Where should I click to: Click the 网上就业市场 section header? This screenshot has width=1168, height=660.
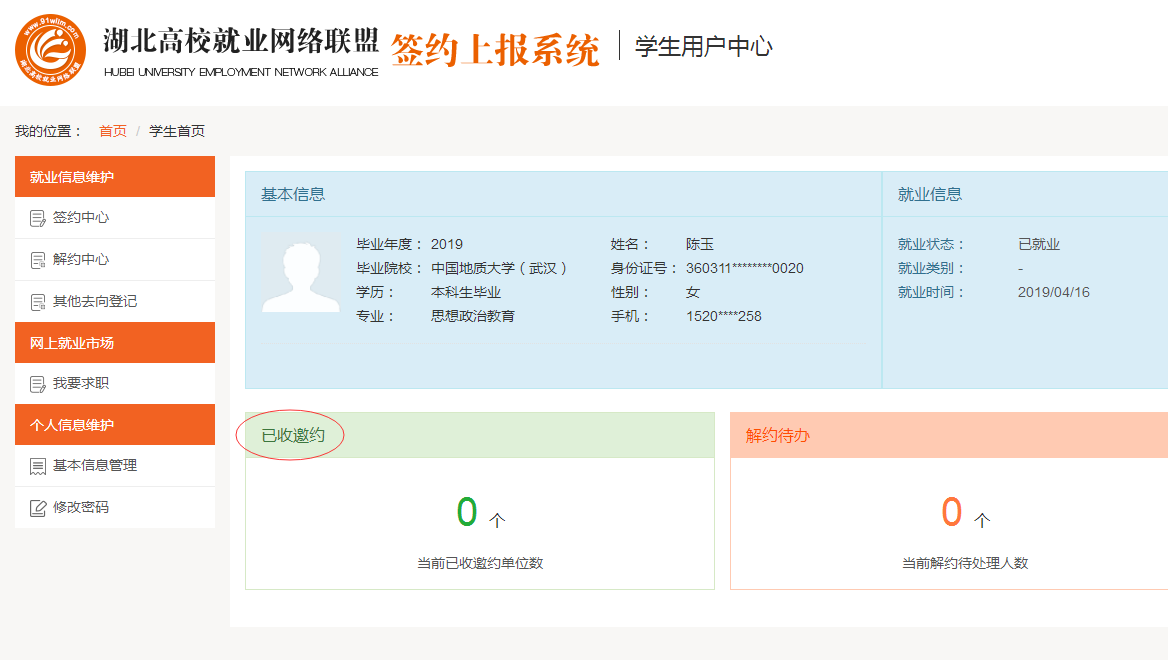(72, 343)
